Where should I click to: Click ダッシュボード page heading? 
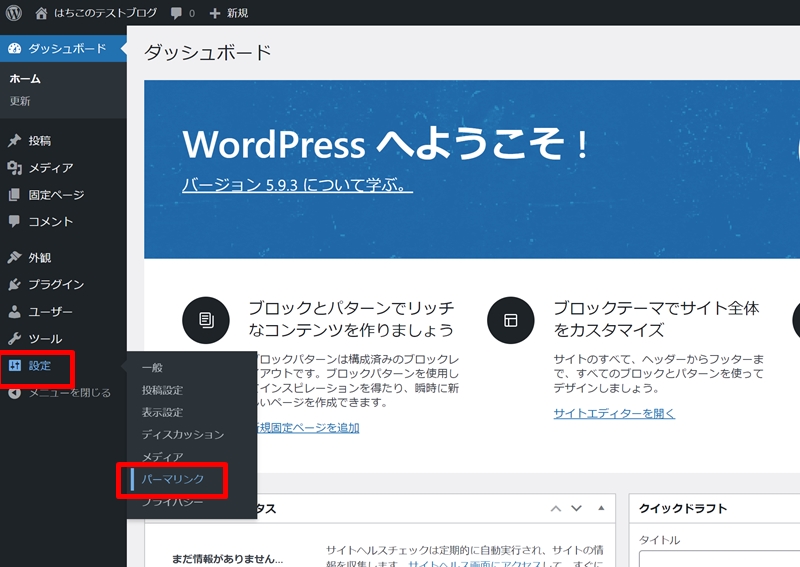tap(208, 53)
